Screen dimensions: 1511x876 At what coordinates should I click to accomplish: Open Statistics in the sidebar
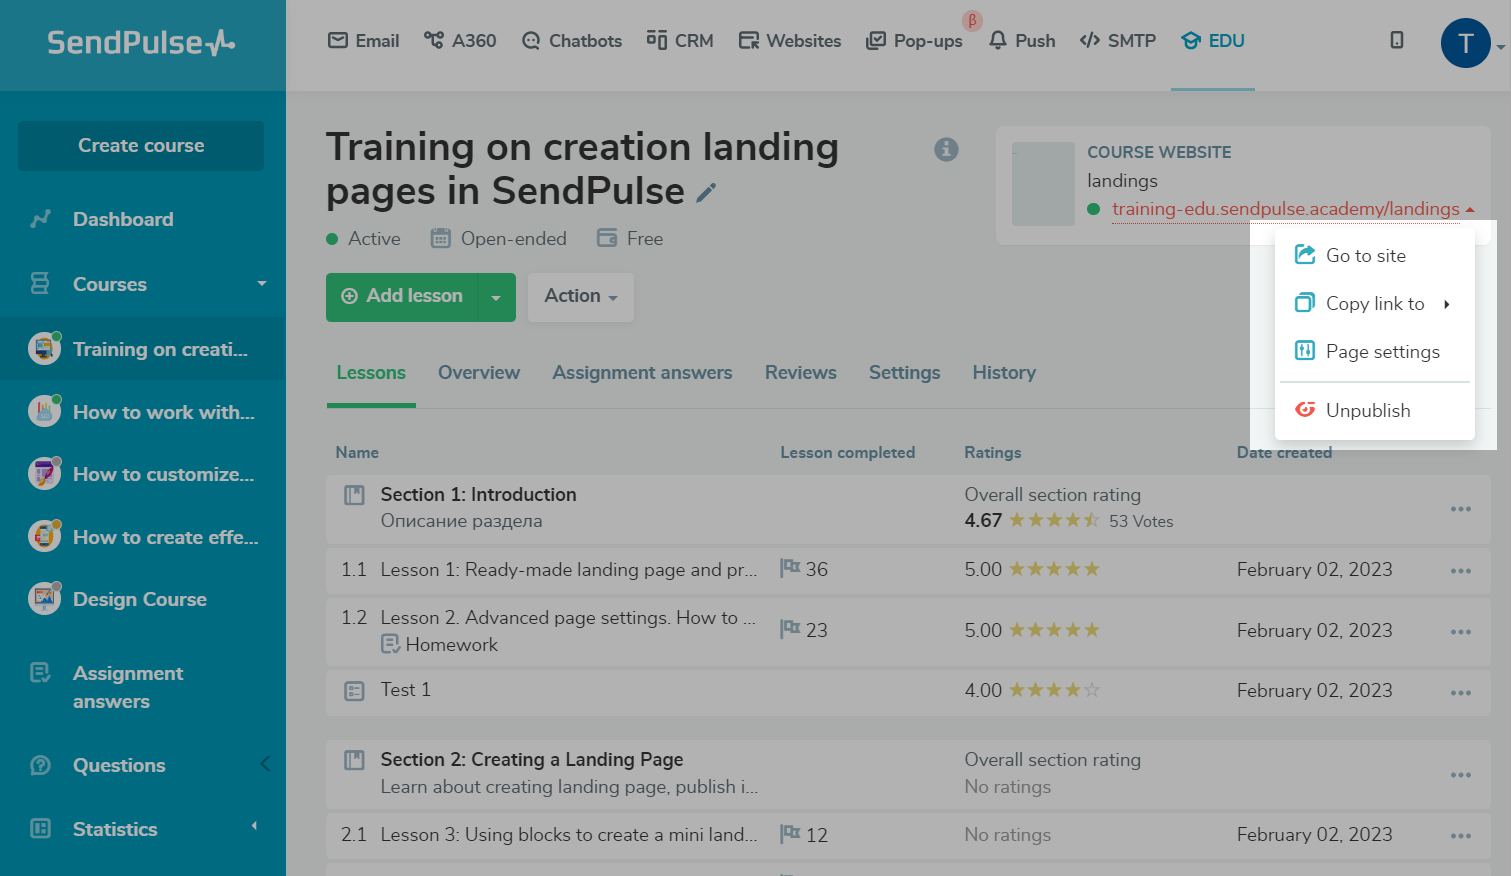pos(115,829)
